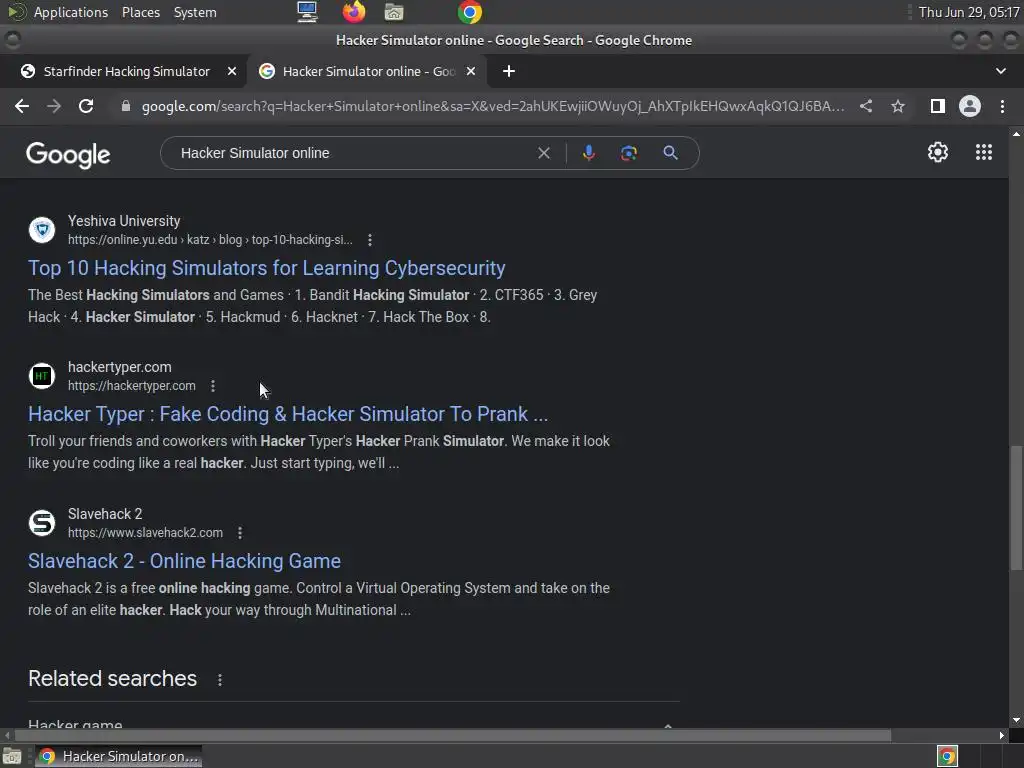Image resolution: width=1024 pixels, height=768 pixels.
Task: Click the vertical scrollbar thumb
Action: tap(1016, 509)
